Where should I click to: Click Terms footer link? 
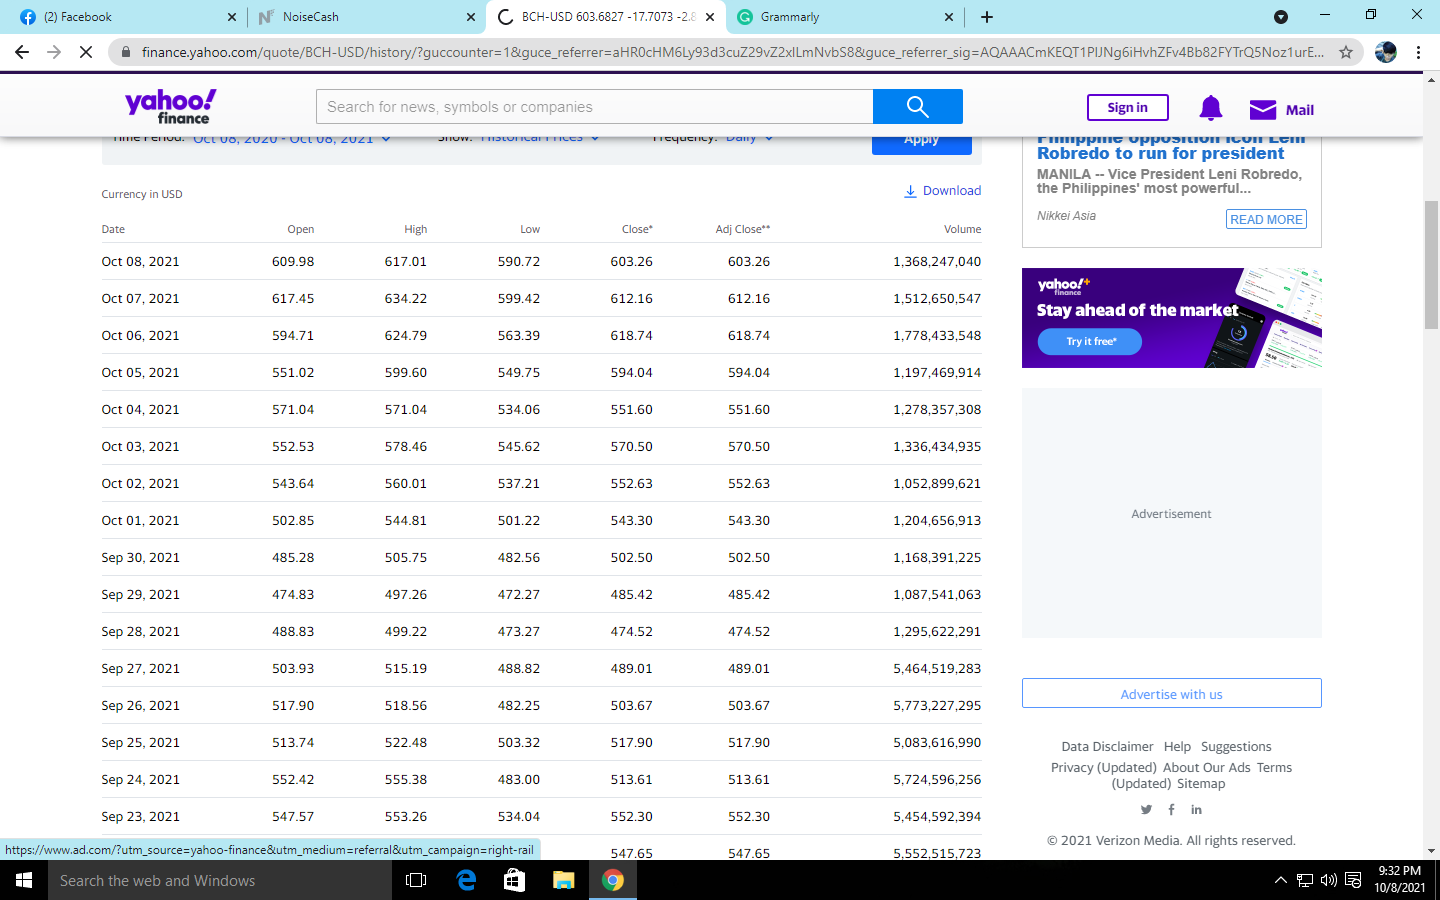click(1274, 768)
